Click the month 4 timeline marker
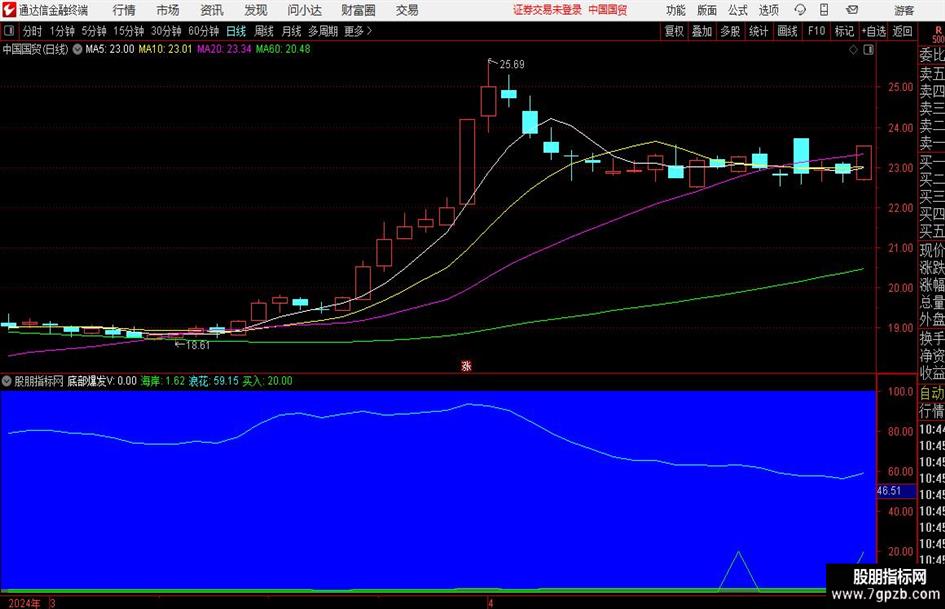The width and height of the screenshot is (945, 609). click(491, 603)
